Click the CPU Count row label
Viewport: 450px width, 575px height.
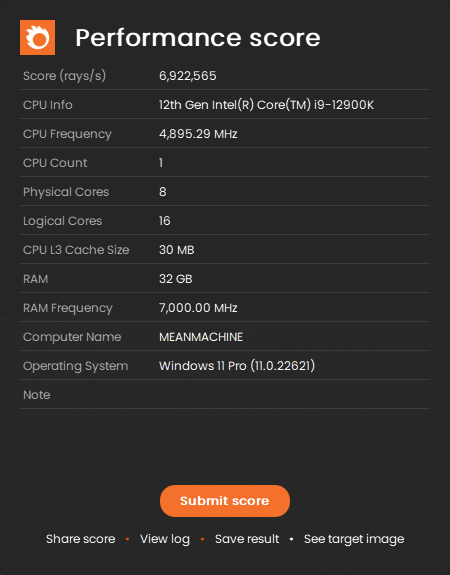coord(55,163)
